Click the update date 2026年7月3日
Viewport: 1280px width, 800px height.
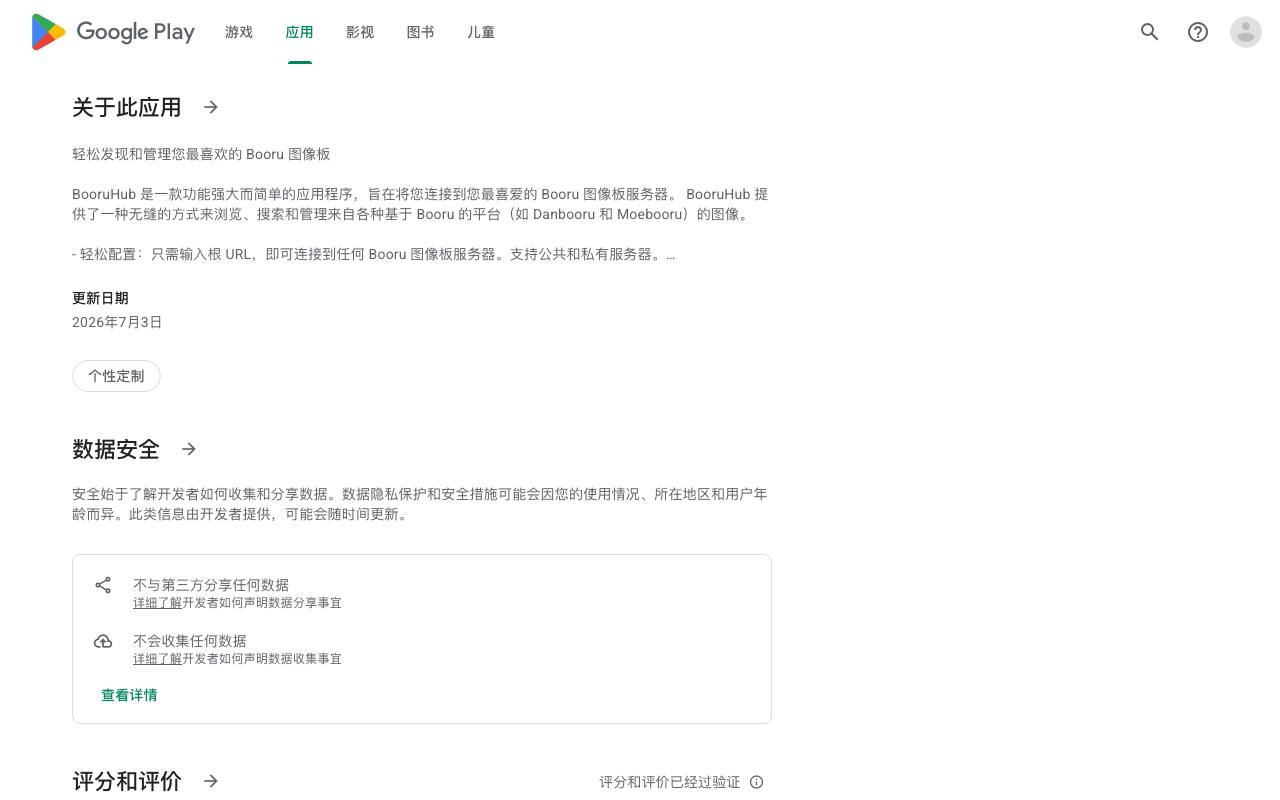click(117, 322)
